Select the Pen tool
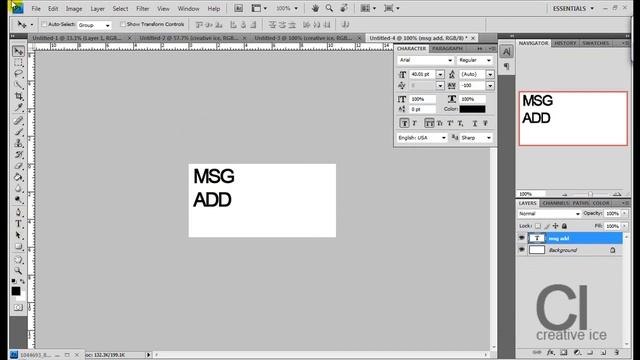This screenshot has width=640, height=360. pyautogui.click(x=18, y=213)
